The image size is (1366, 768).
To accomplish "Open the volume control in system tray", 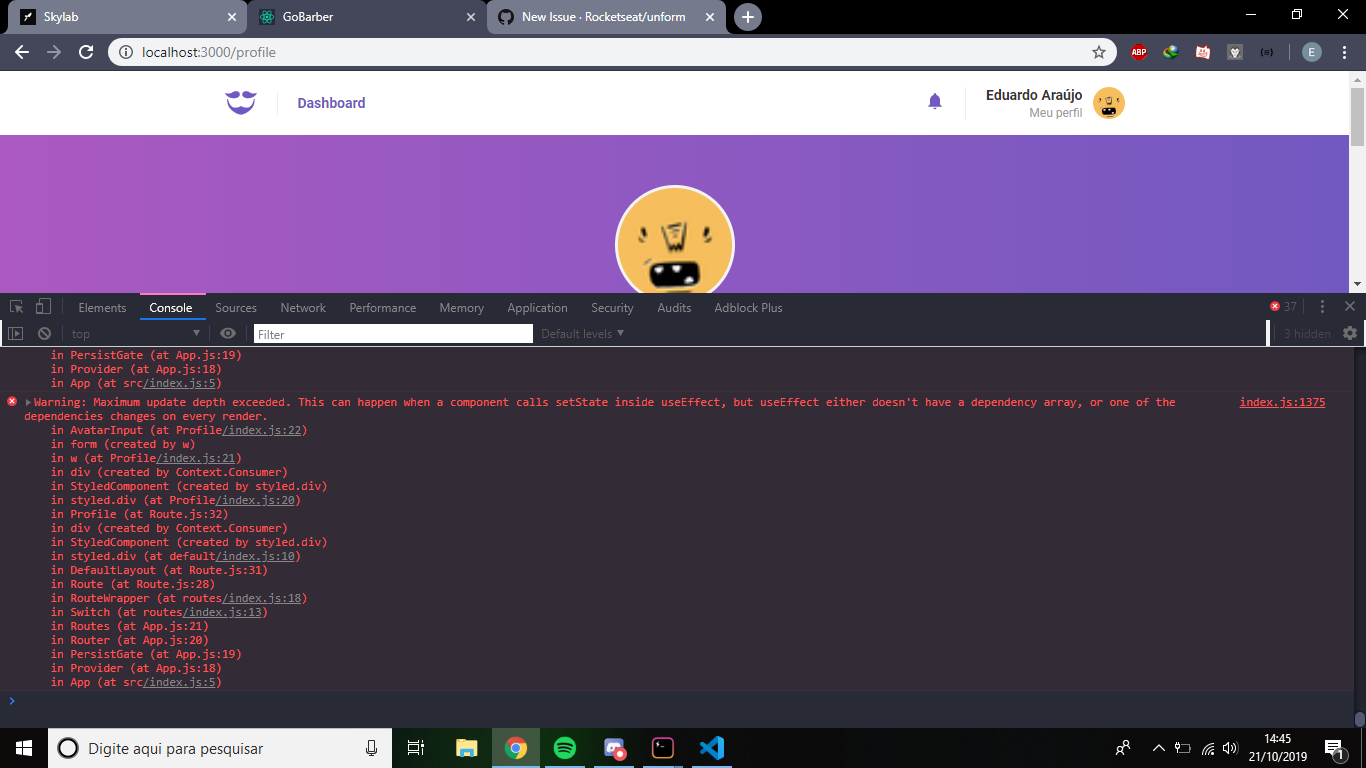I will click(x=1230, y=748).
